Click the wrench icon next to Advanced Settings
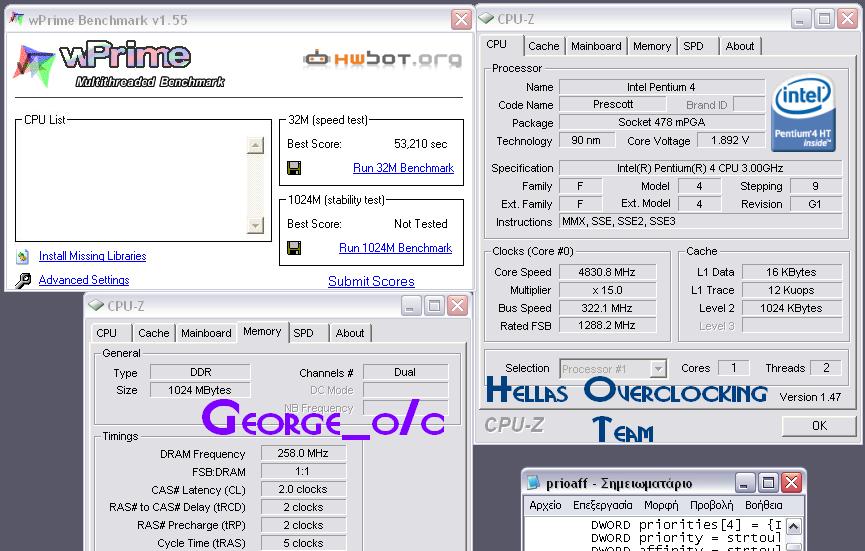The image size is (865, 551). tap(23, 280)
